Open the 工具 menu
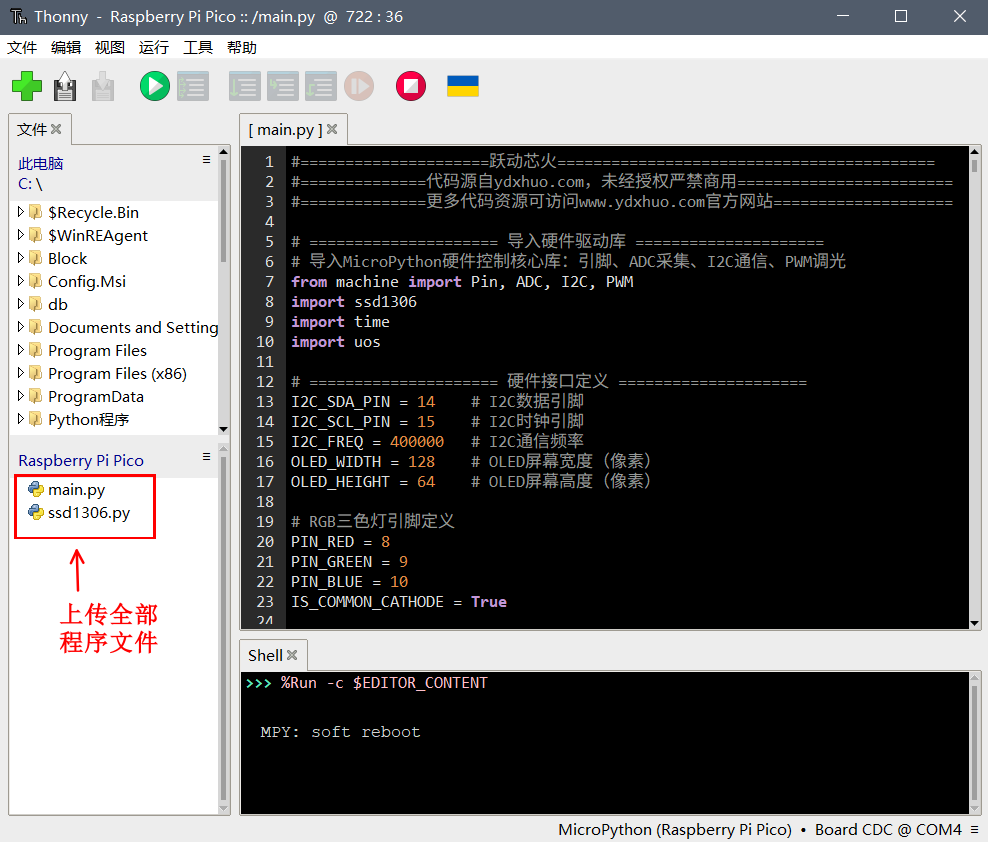Image resolution: width=988 pixels, height=842 pixels. 198,47
